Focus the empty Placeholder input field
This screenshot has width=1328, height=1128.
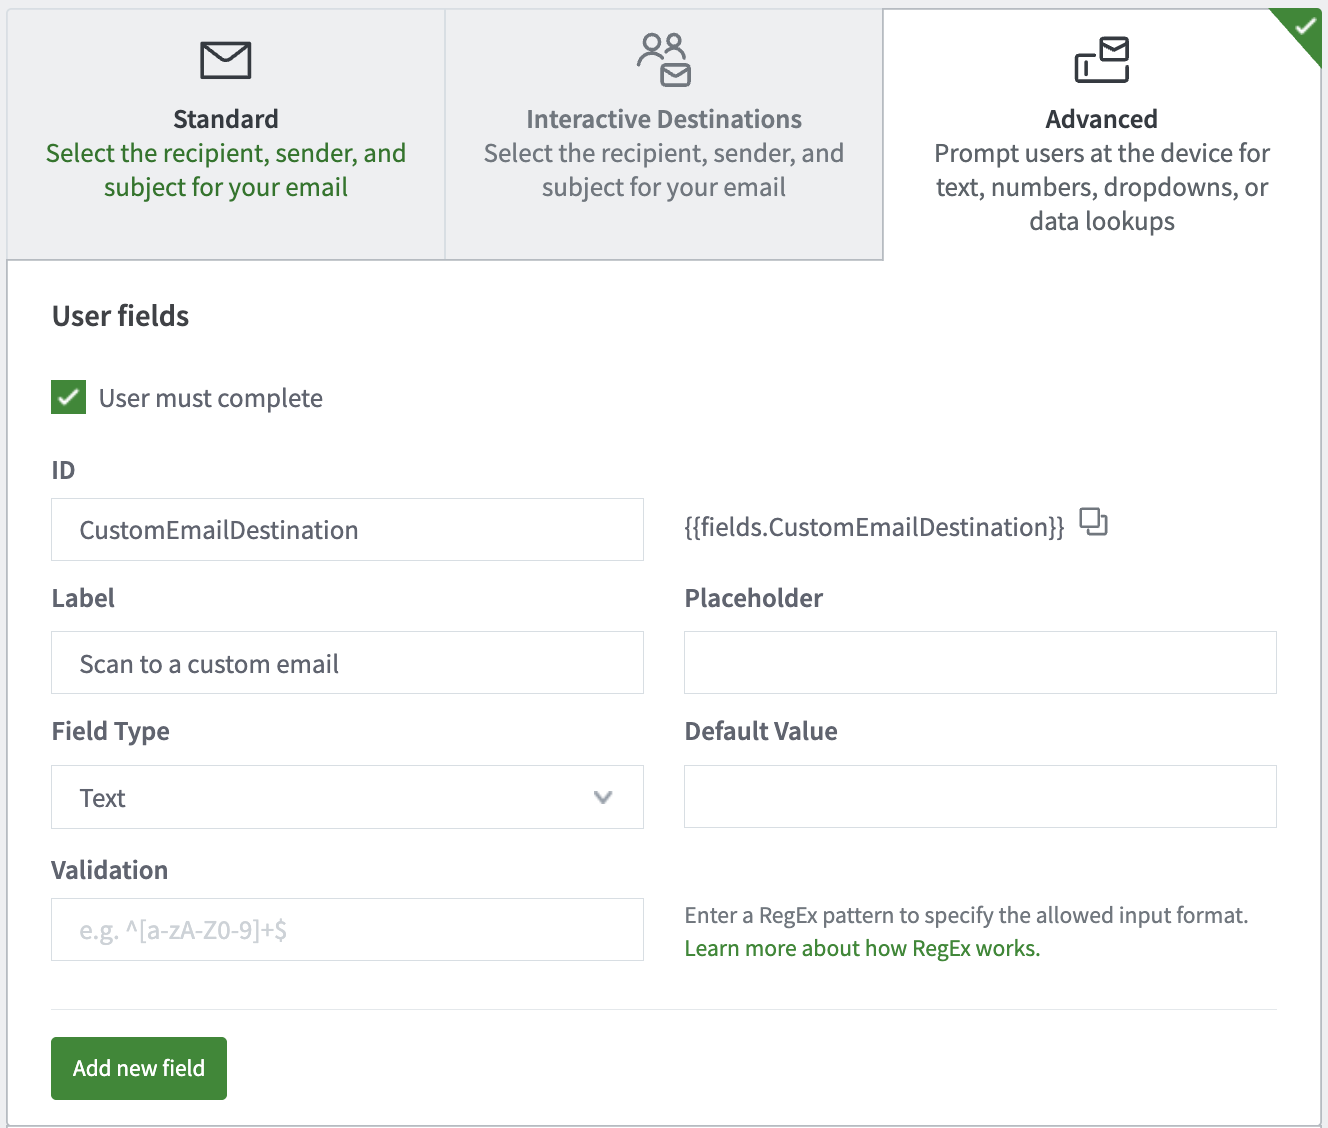click(980, 663)
